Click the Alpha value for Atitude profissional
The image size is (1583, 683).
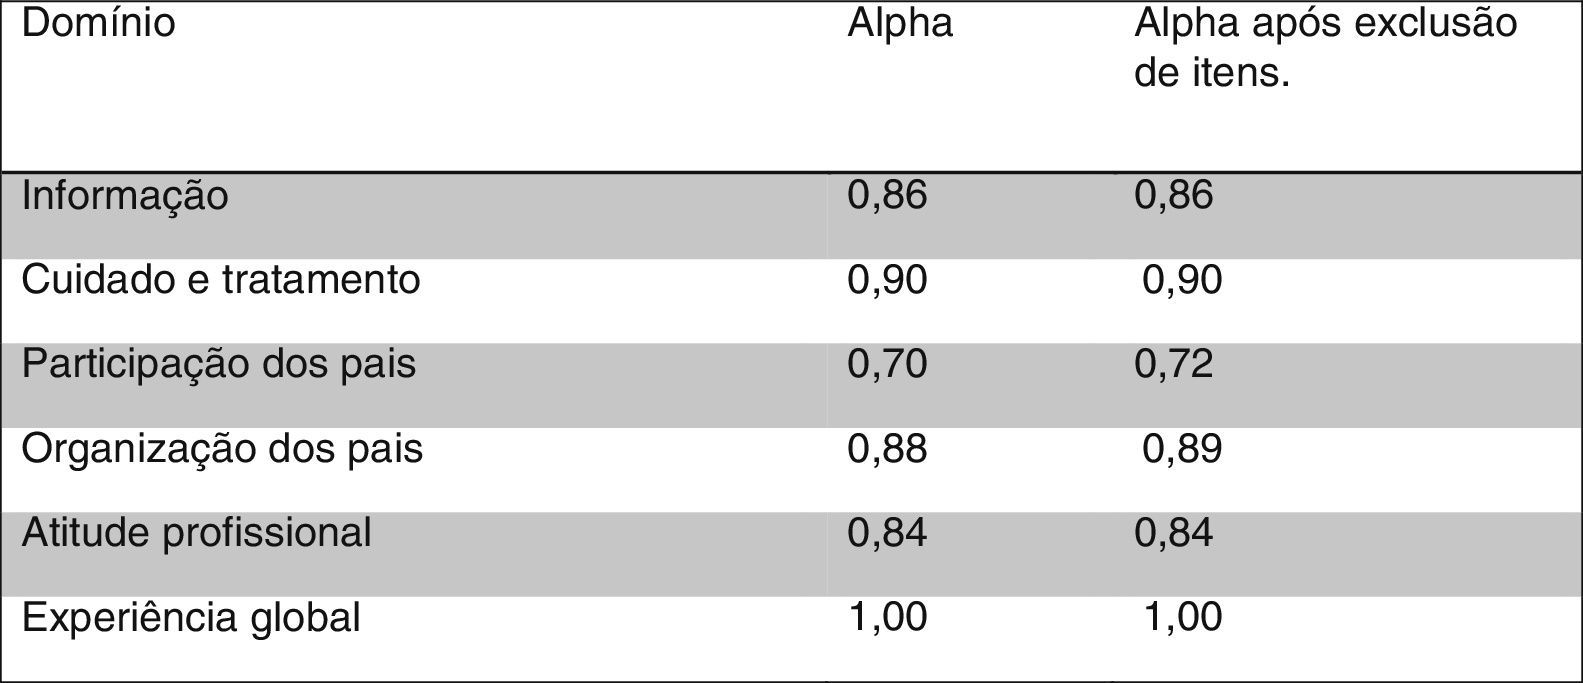[887, 532]
